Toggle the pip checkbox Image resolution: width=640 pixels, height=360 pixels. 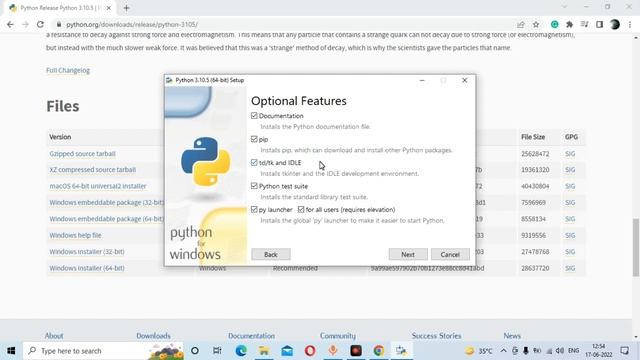tap(254, 139)
